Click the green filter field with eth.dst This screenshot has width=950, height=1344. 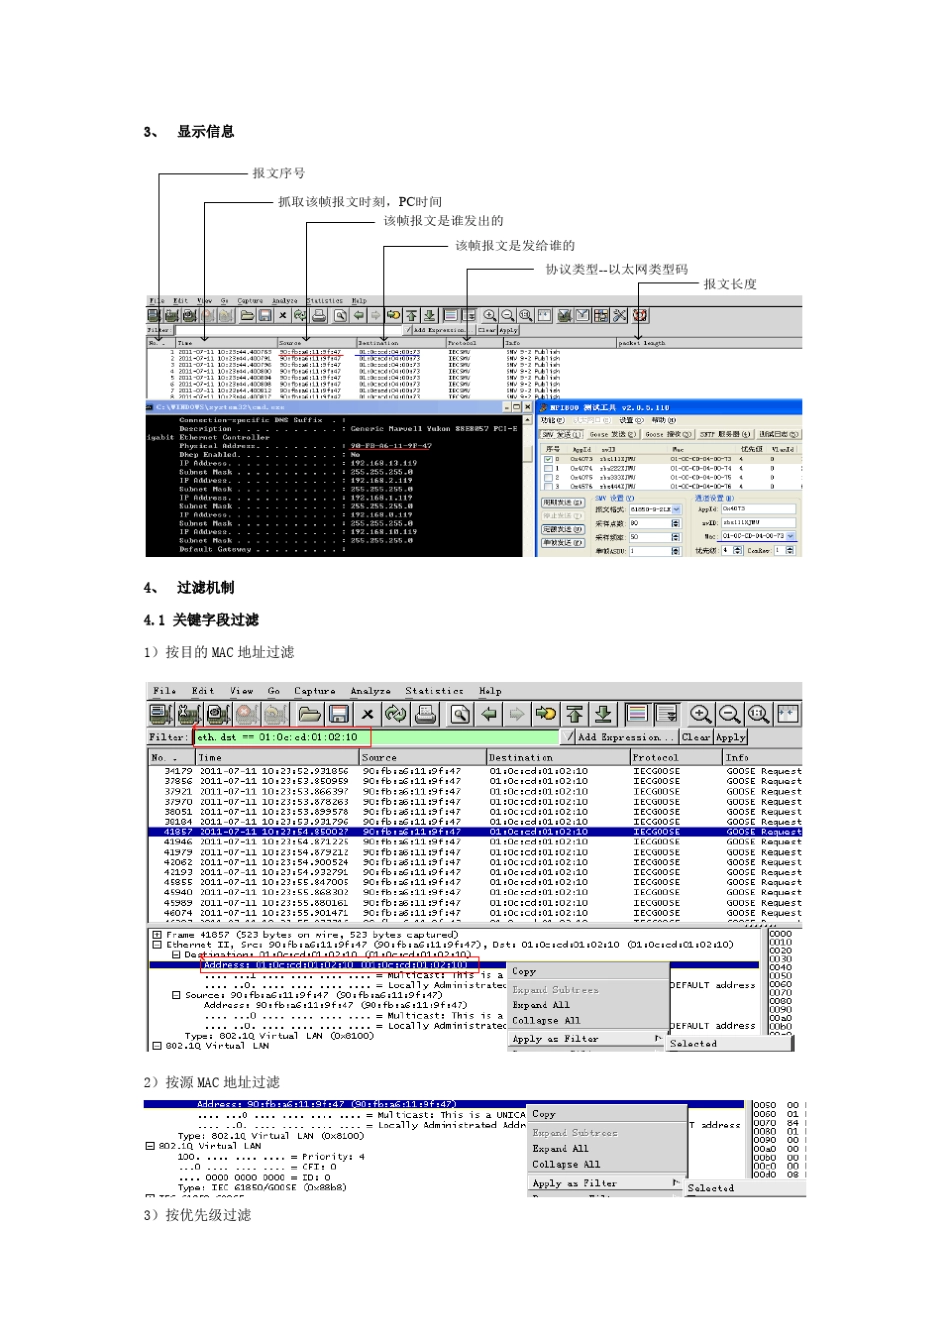coord(376,737)
